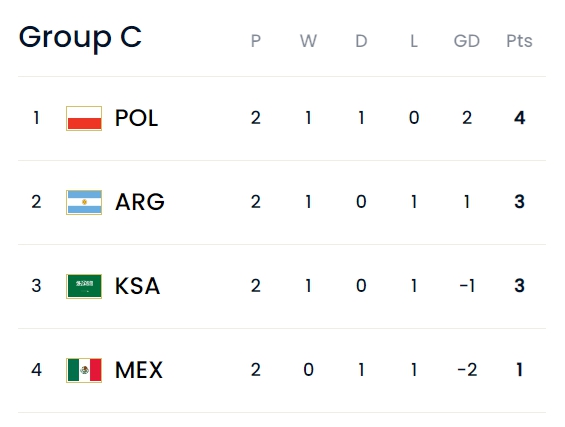Click the GD column header
Screen dimensions: 565x427
pyautogui.click(x=467, y=41)
